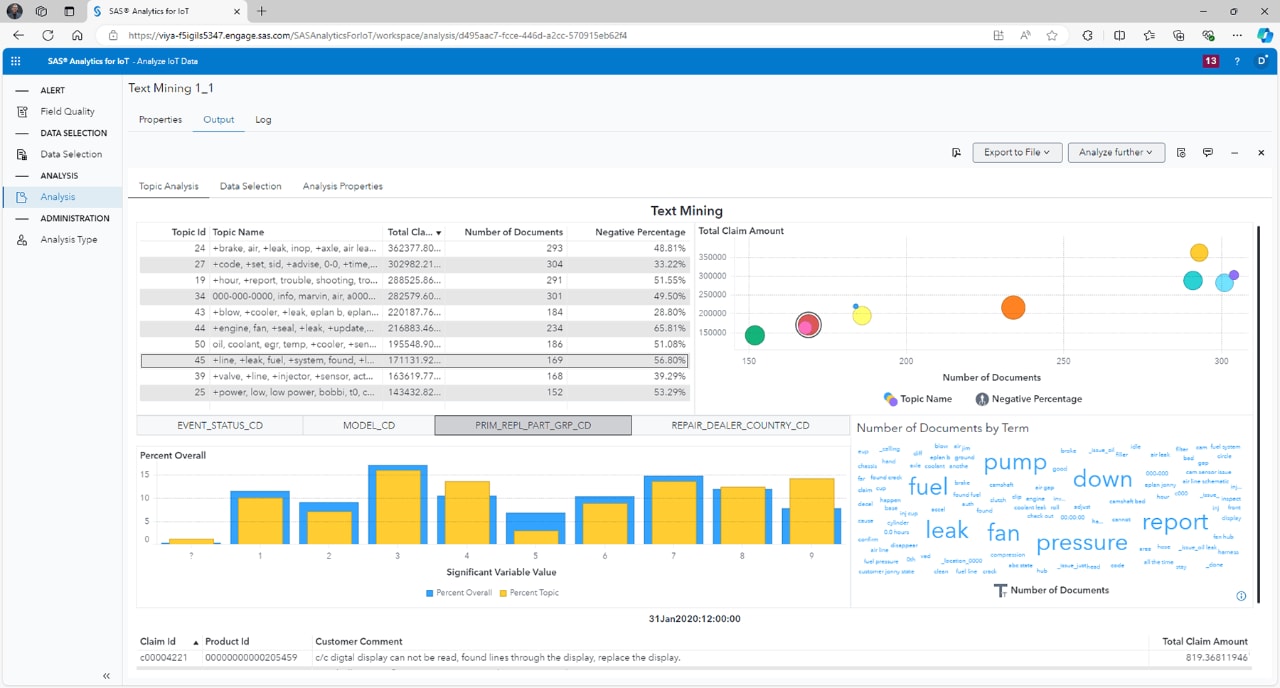The image size is (1280, 688).
Task: Select the PRIM_REPL_PART_GRP_CD variable button
Action: click(533, 425)
